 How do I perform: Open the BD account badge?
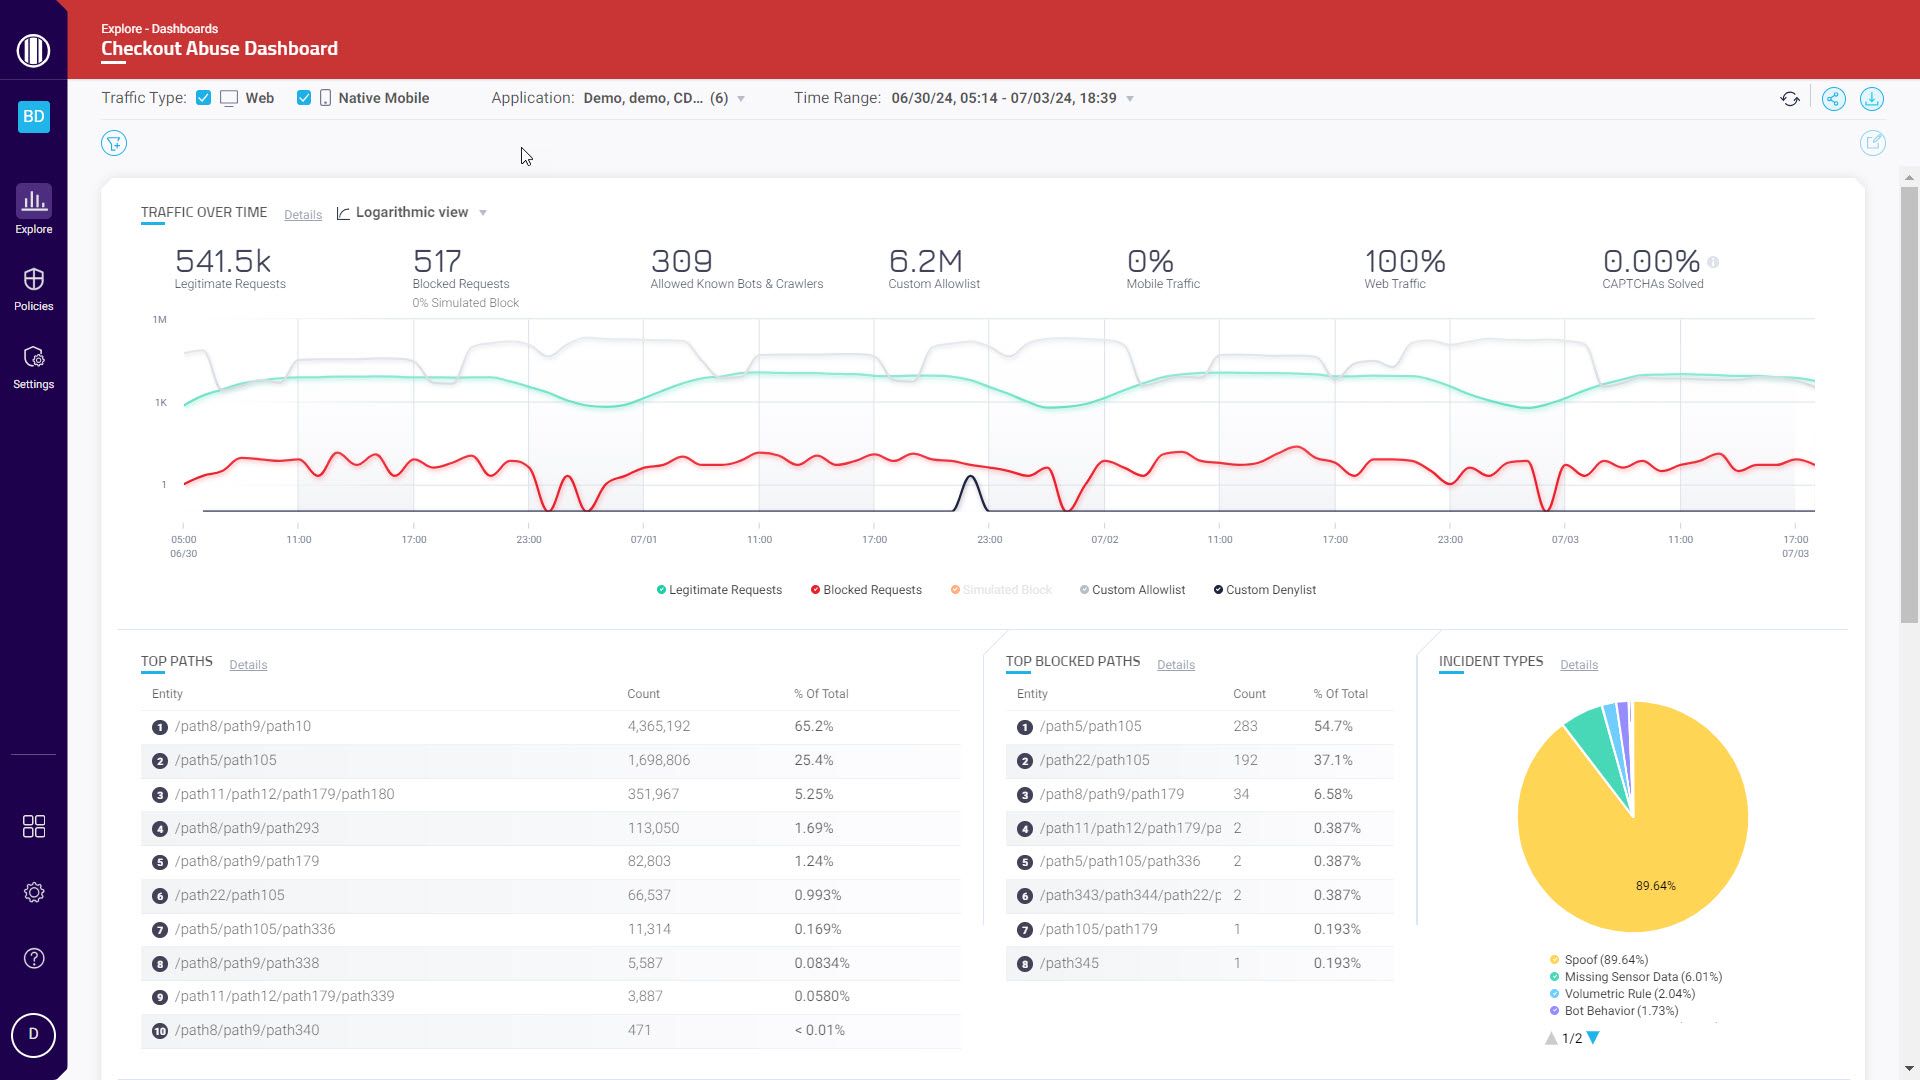[33, 116]
